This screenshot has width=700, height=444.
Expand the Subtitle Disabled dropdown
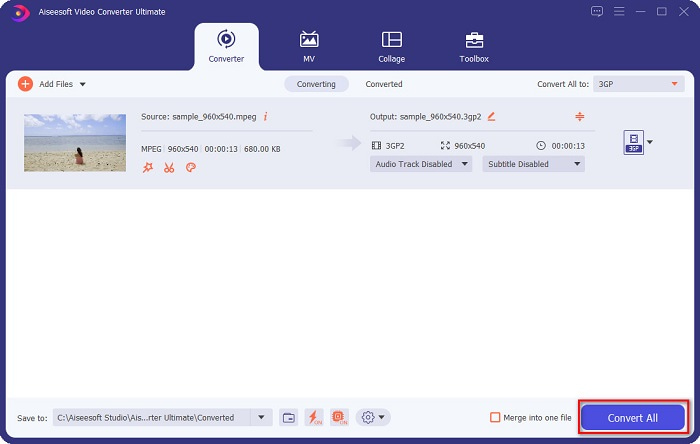click(x=533, y=164)
